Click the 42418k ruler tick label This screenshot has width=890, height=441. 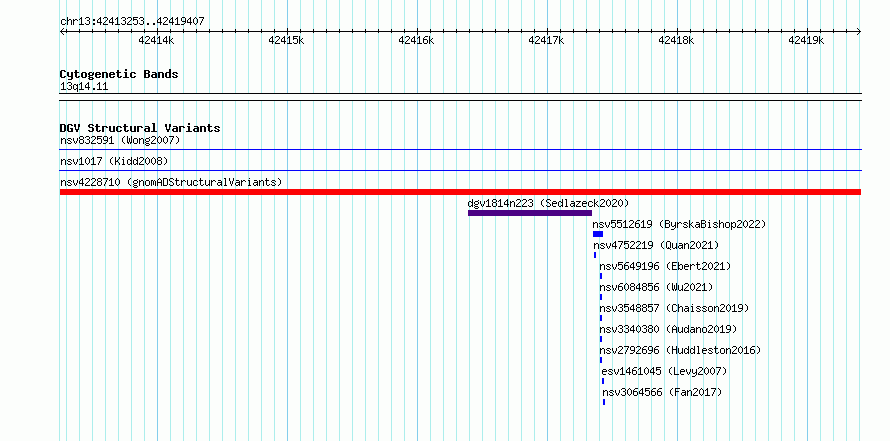coord(676,40)
